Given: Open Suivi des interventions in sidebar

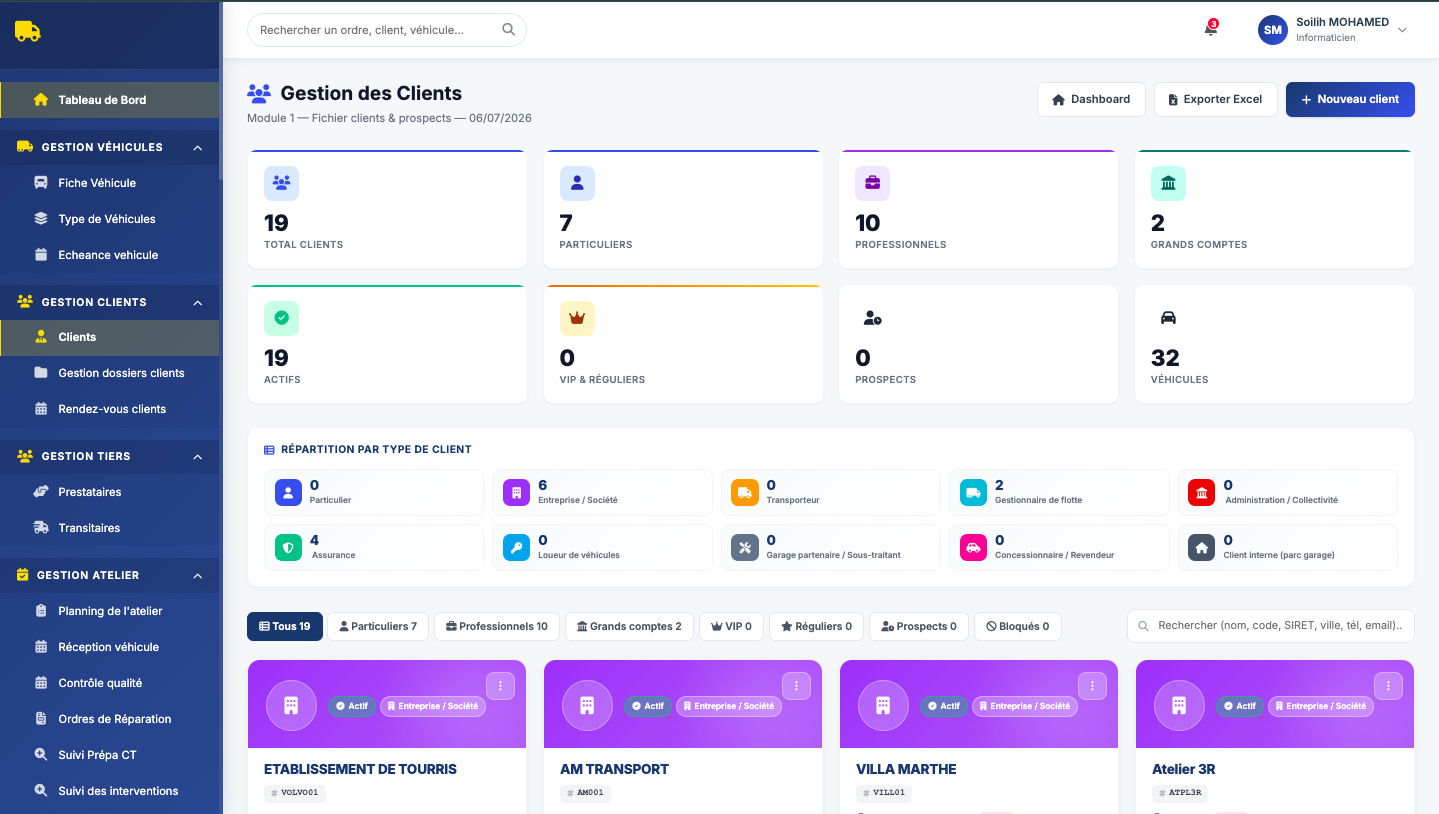Looking at the screenshot, I should (110, 791).
